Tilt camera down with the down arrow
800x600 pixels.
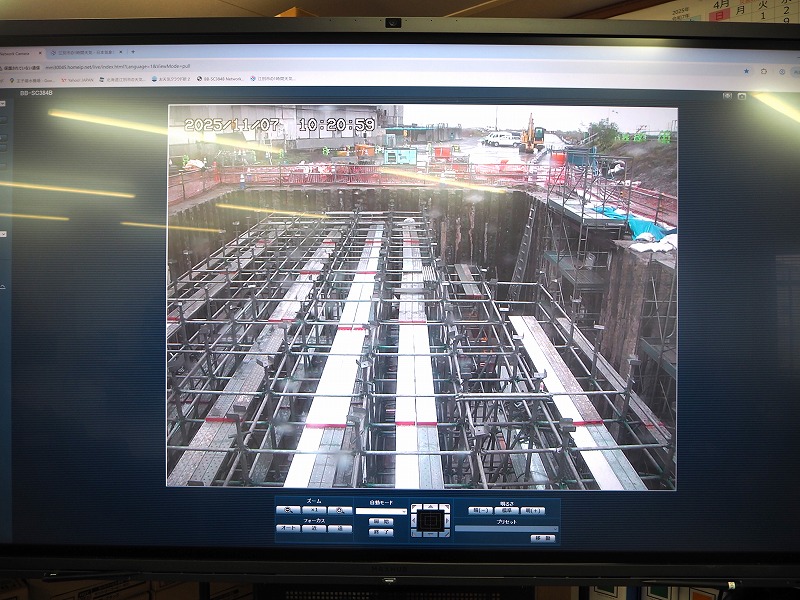click(x=430, y=533)
